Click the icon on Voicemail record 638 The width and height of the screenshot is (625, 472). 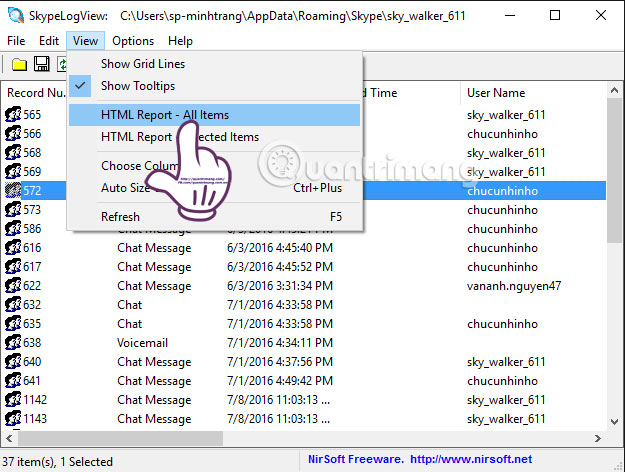point(13,342)
